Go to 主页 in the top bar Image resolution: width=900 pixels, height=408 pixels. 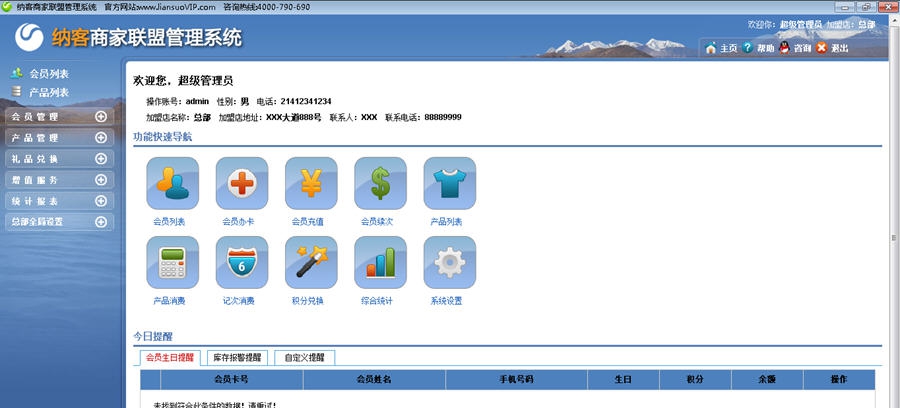pos(728,49)
